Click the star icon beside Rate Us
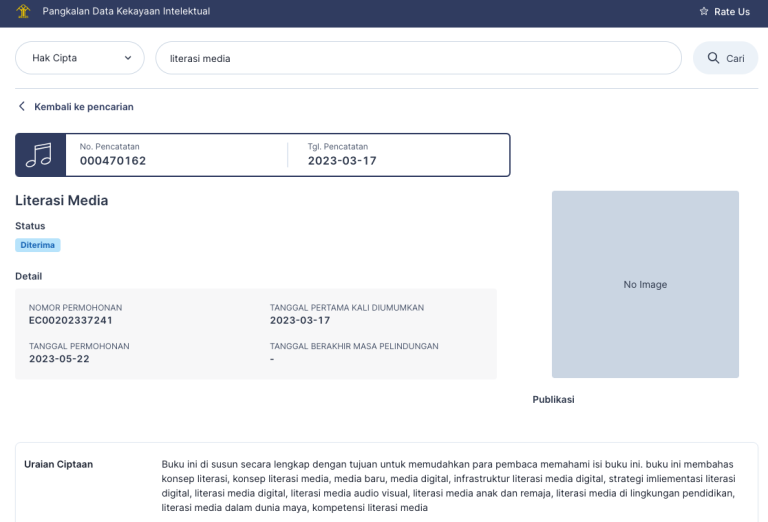This screenshot has width=768, height=522. [x=703, y=12]
